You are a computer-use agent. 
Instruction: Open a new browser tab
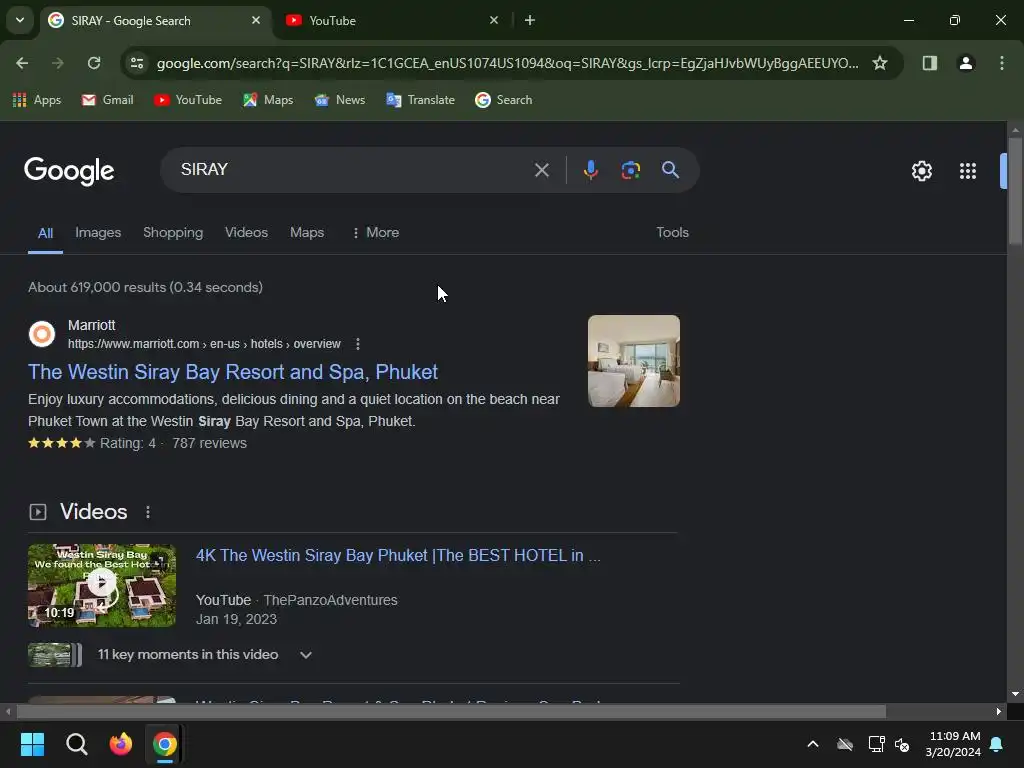pos(530,20)
